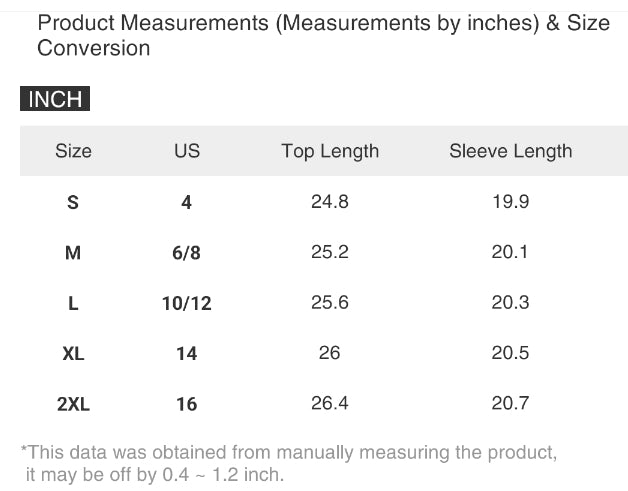Screen dimensions: 628x491
Task: Select the S size row label
Action: pos(73,202)
